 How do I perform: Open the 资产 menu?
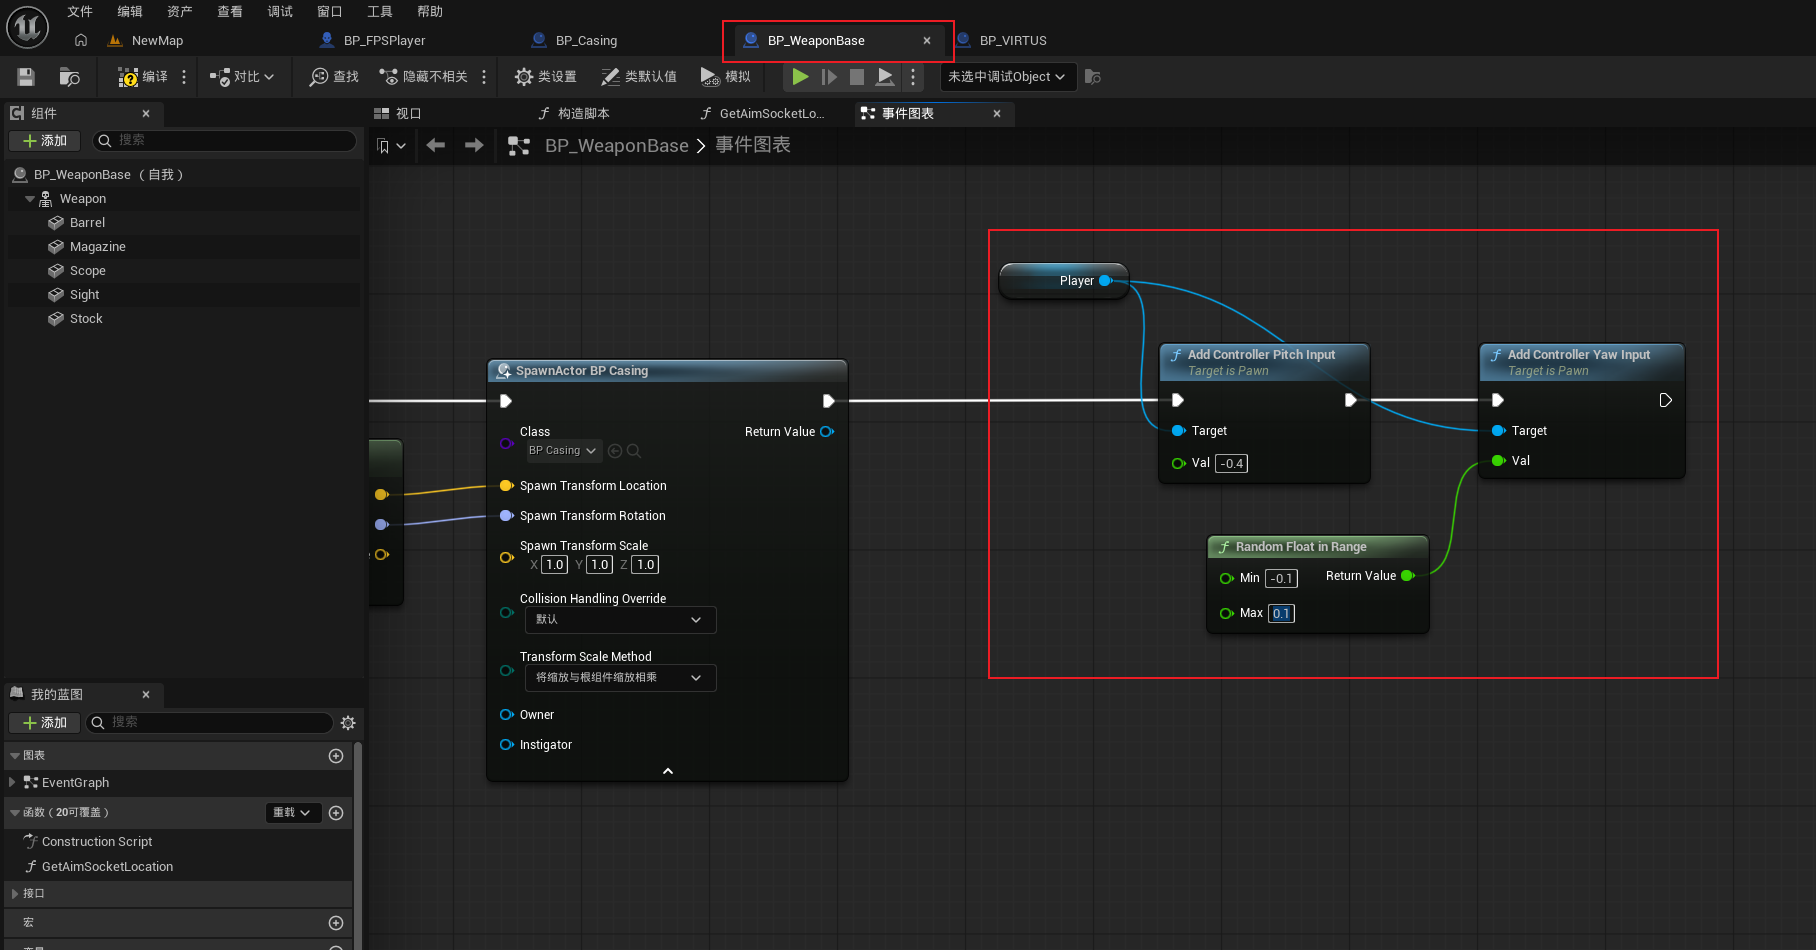point(180,12)
